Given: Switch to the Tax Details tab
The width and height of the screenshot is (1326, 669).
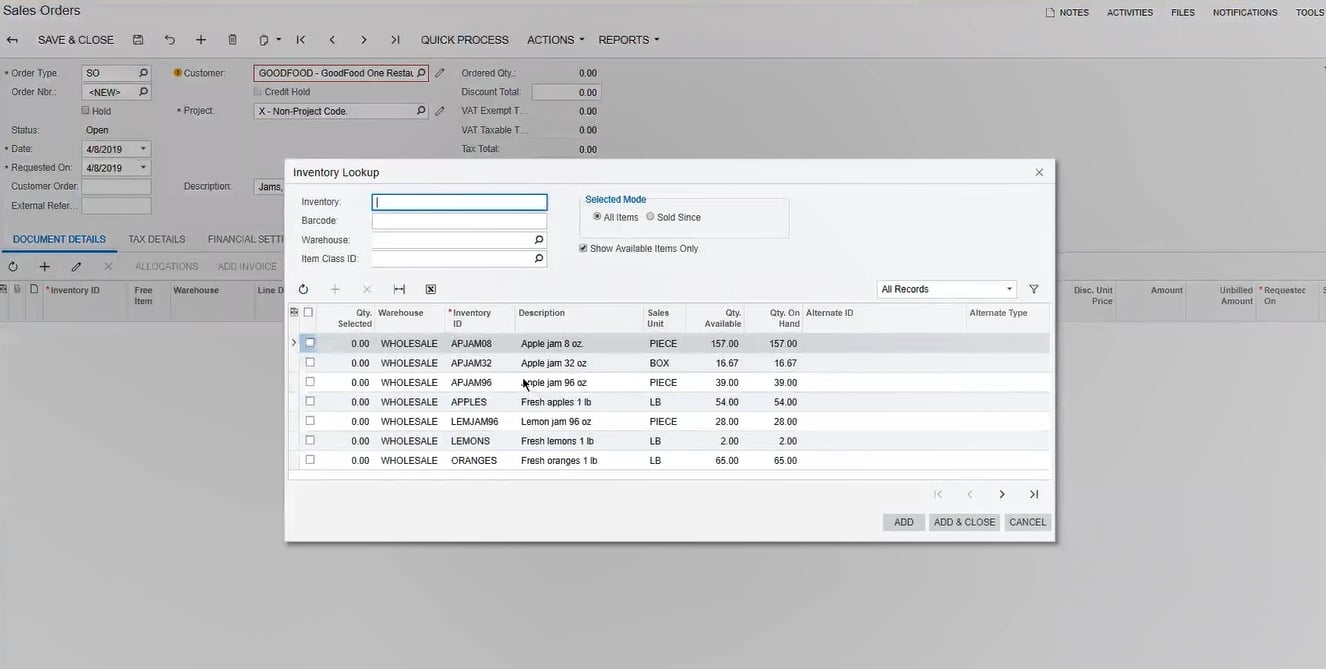Looking at the screenshot, I should [156, 239].
